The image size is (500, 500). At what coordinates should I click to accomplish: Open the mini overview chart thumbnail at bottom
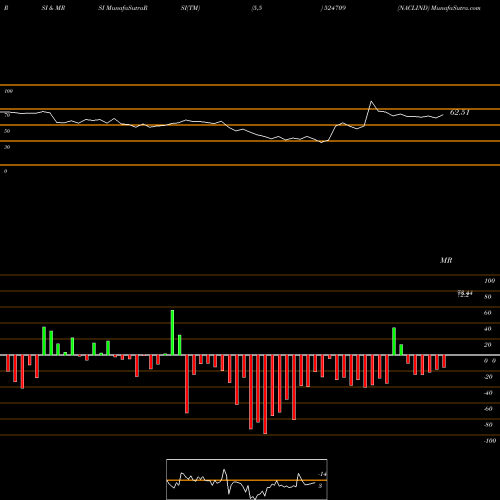[247, 479]
